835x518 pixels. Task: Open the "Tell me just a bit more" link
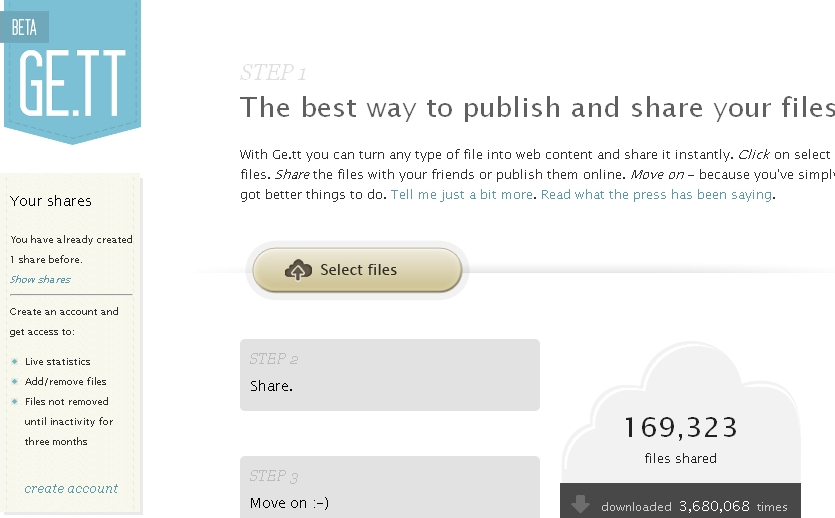click(463, 195)
